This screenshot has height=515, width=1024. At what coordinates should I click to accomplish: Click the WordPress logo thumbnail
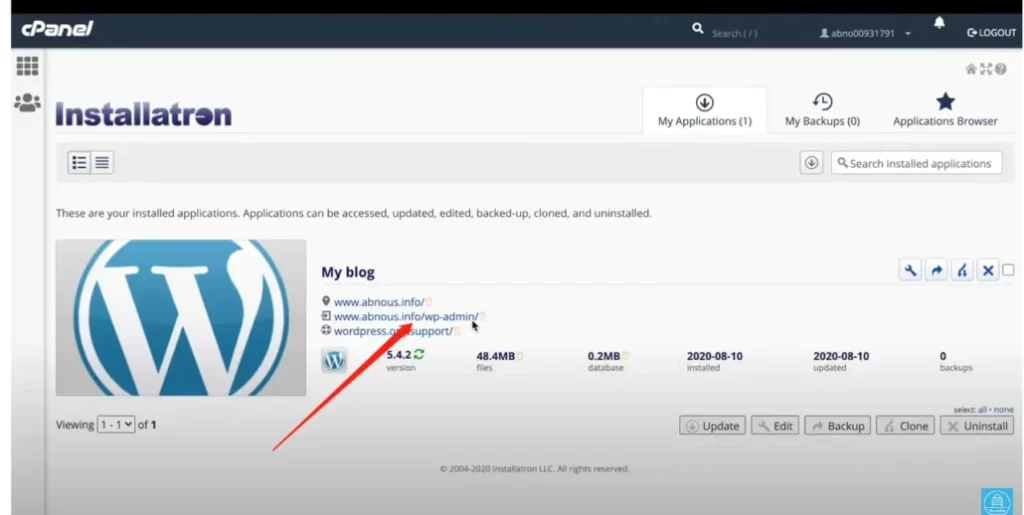(x=181, y=317)
